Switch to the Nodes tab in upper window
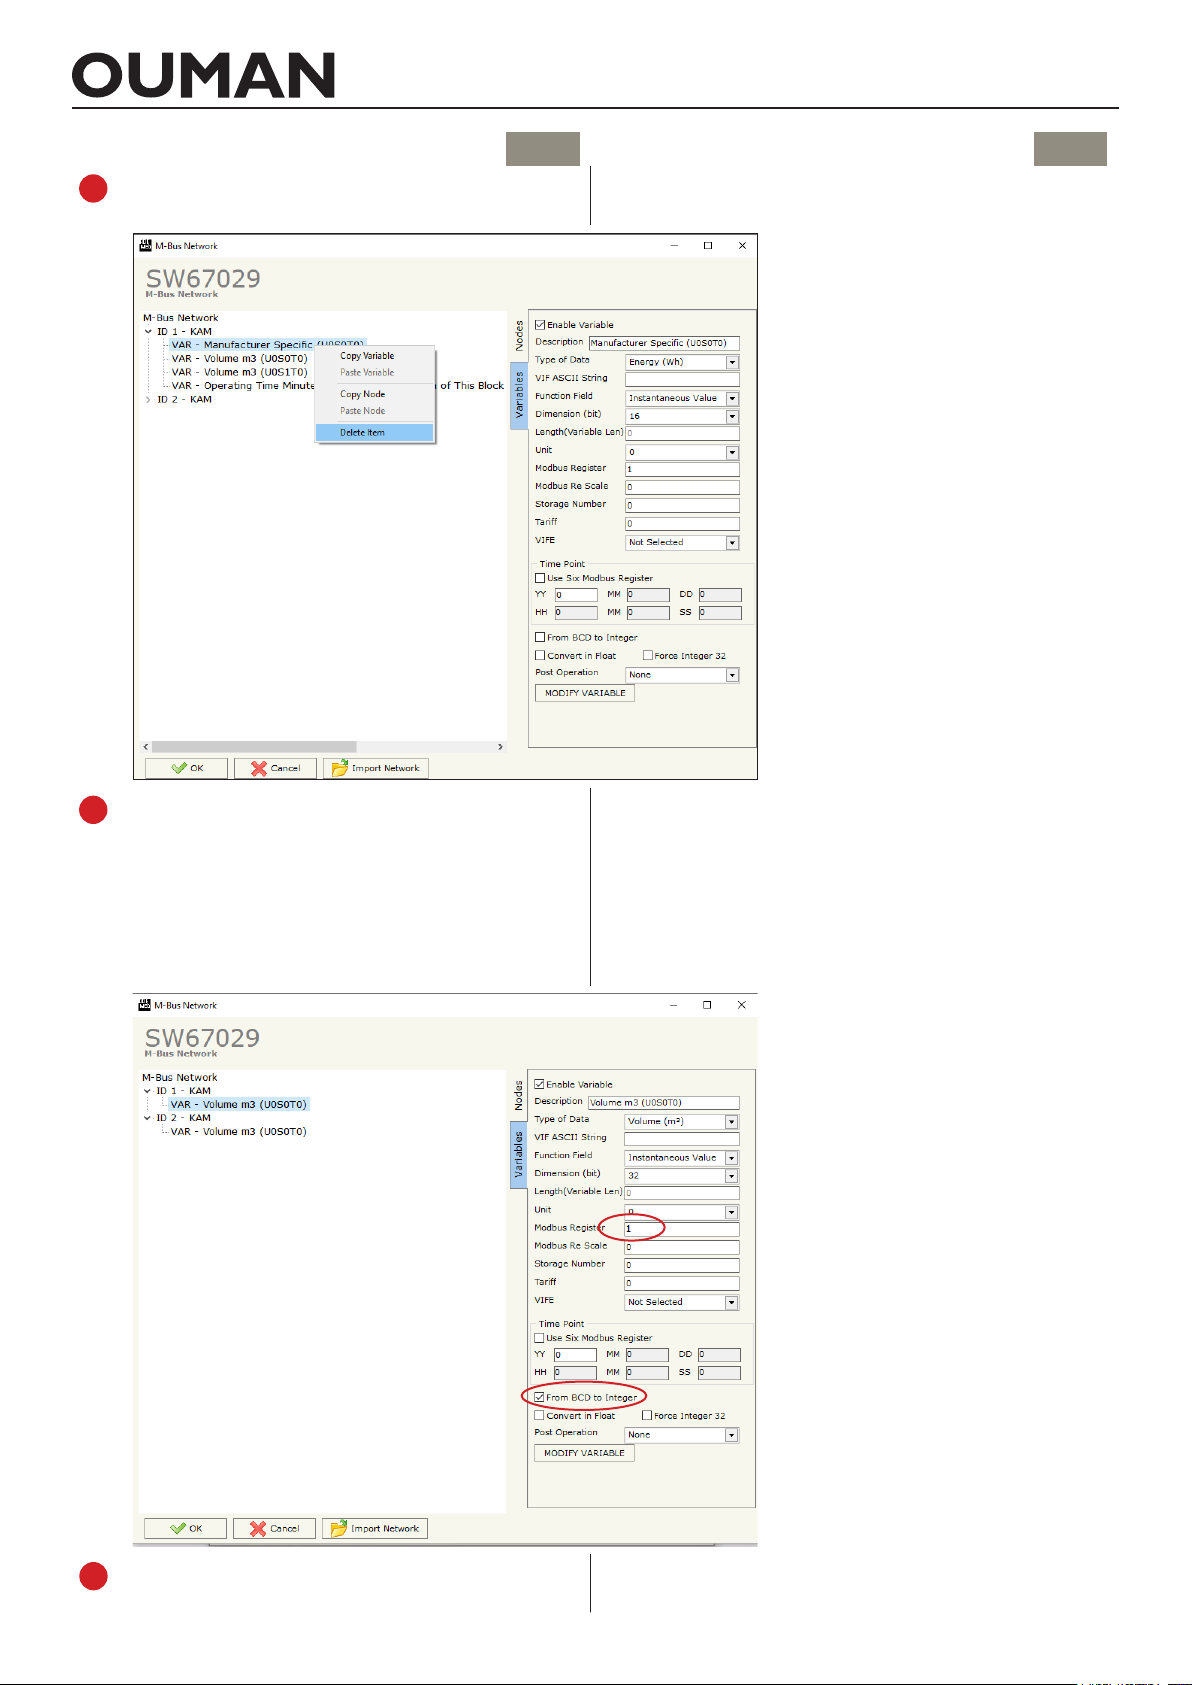This screenshot has height=1685, width=1192. click(519, 336)
